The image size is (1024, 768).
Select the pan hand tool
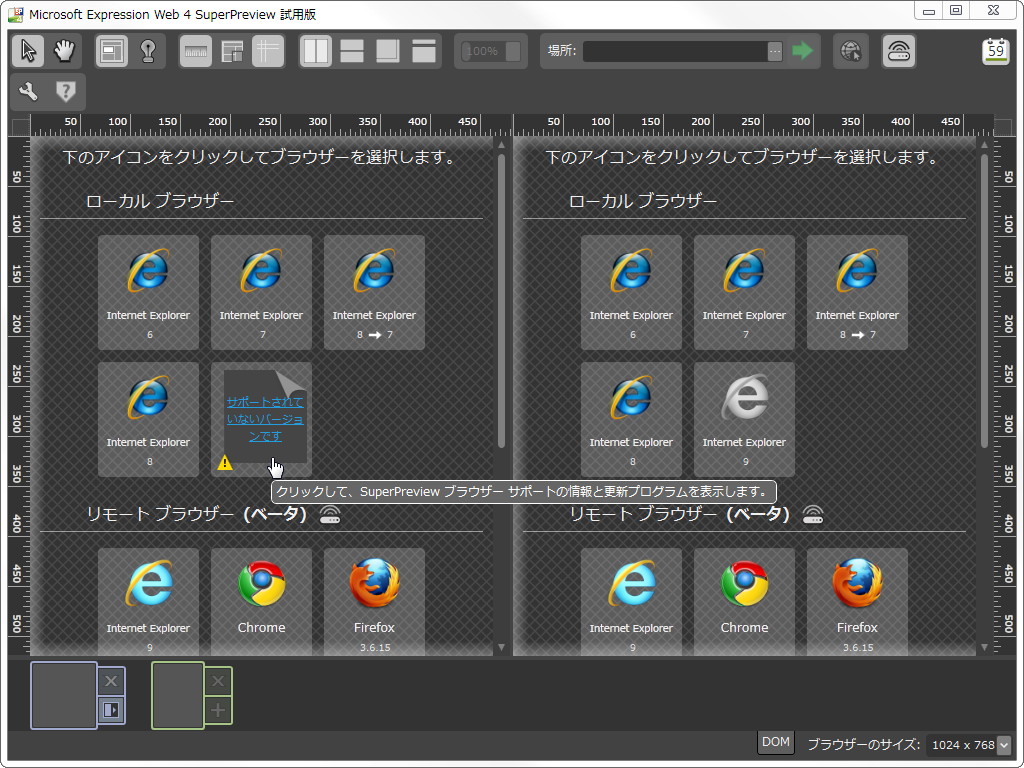click(x=64, y=49)
